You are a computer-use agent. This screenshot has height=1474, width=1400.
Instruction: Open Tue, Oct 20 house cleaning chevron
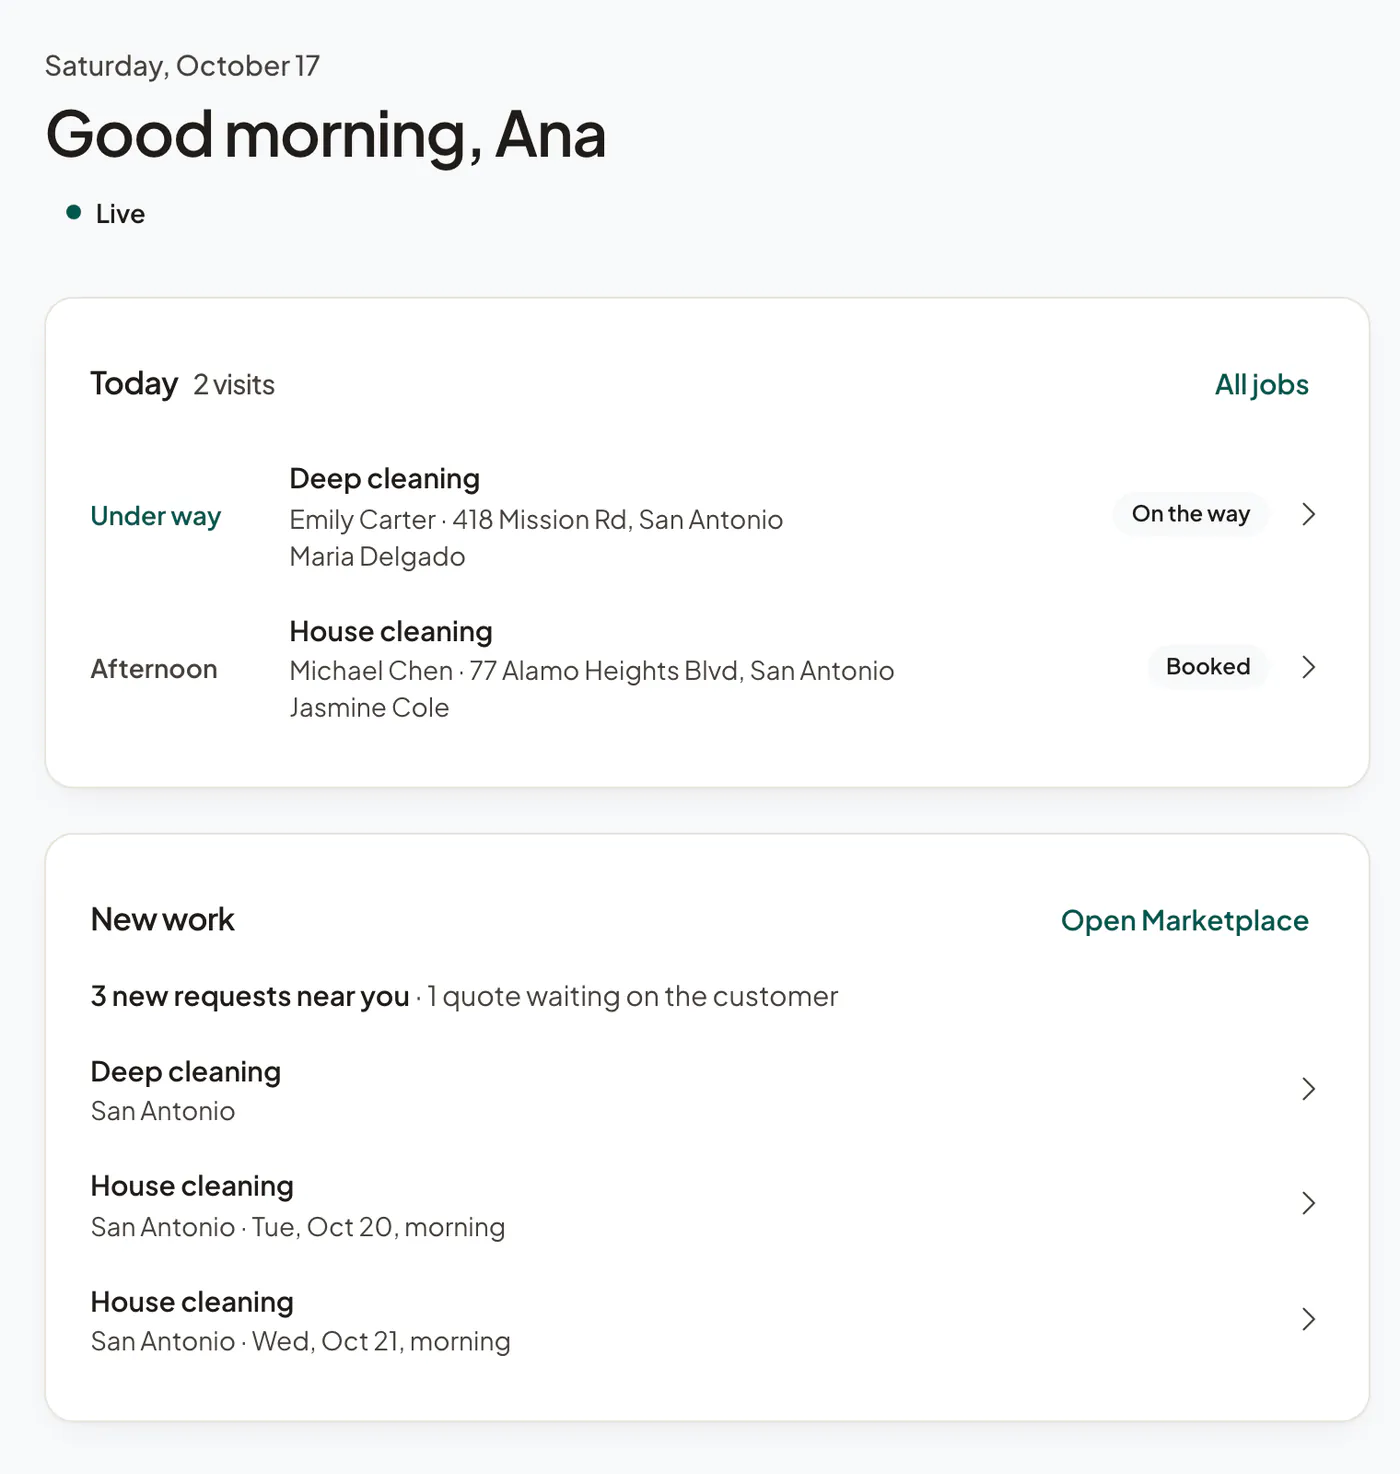point(1308,1203)
